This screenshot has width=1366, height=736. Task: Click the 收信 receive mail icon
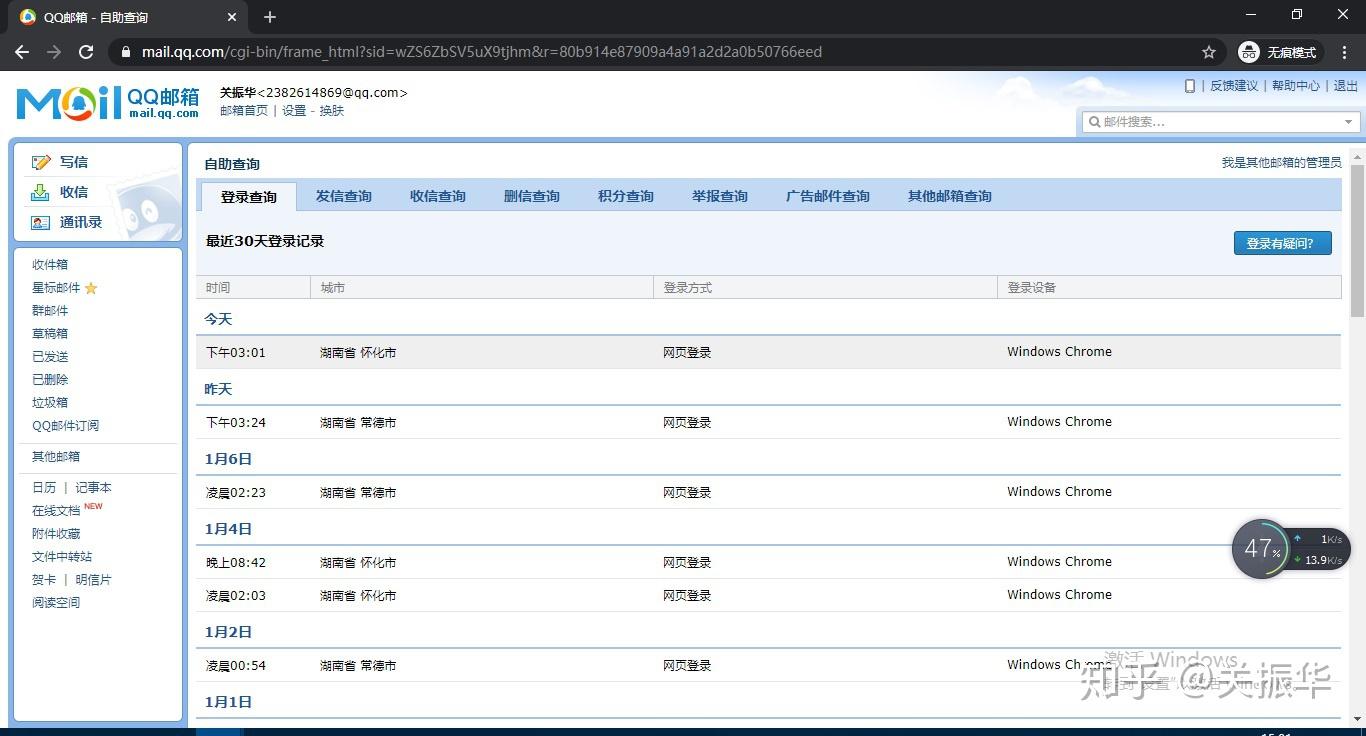tap(40, 192)
